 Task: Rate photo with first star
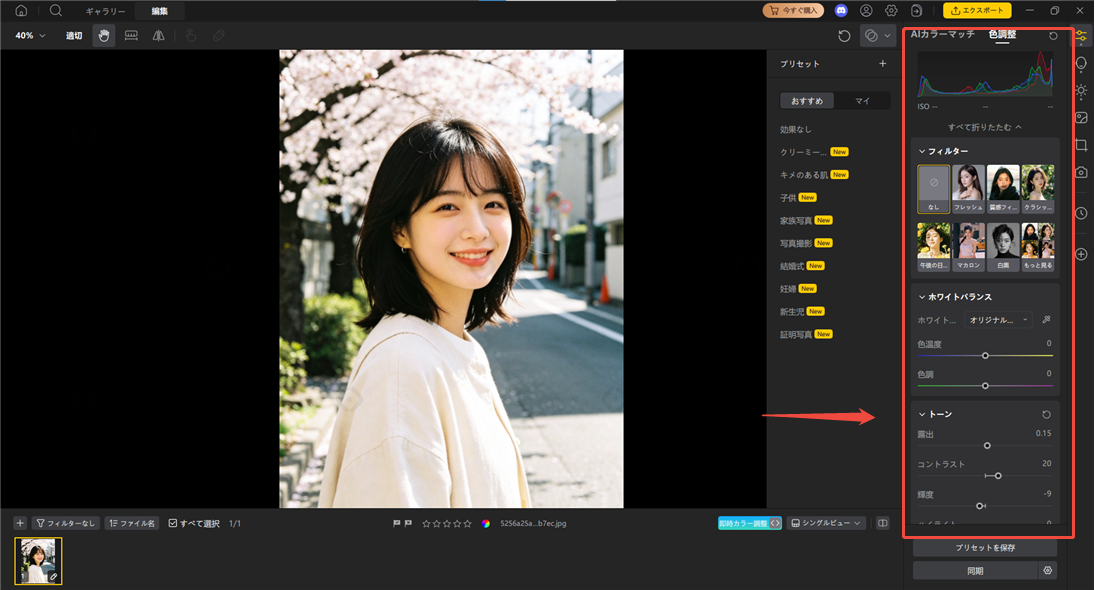click(426, 524)
